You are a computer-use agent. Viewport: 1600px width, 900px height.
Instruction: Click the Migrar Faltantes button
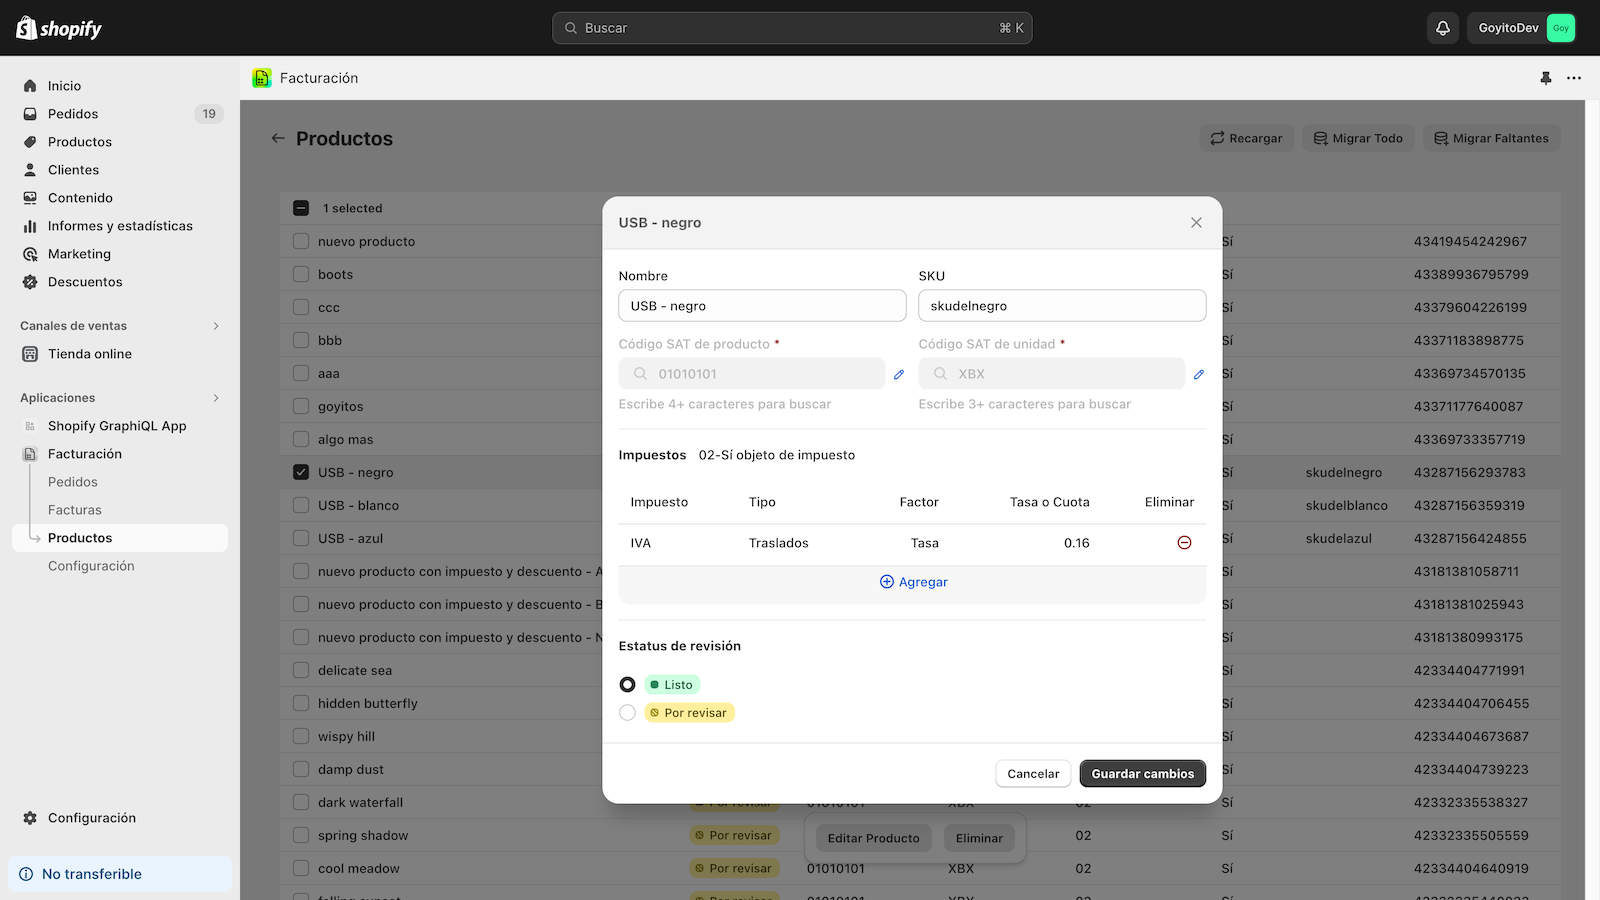(x=1491, y=138)
